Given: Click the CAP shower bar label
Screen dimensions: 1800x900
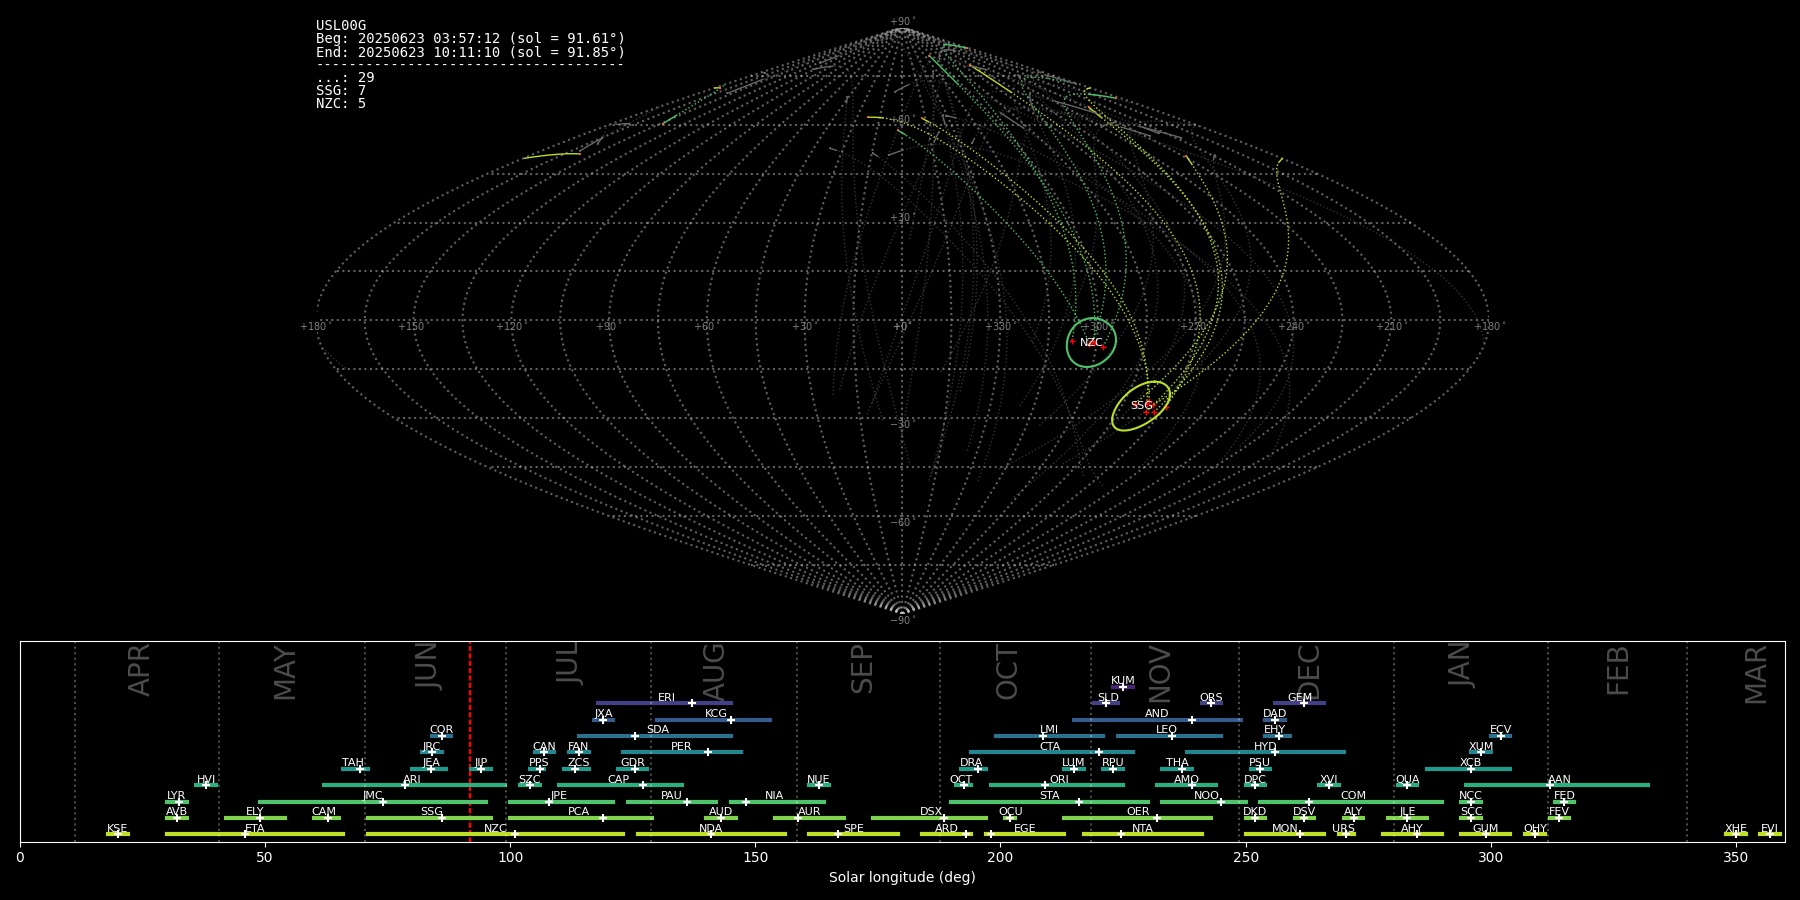Looking at the screenshot, I should click(619, 780).
